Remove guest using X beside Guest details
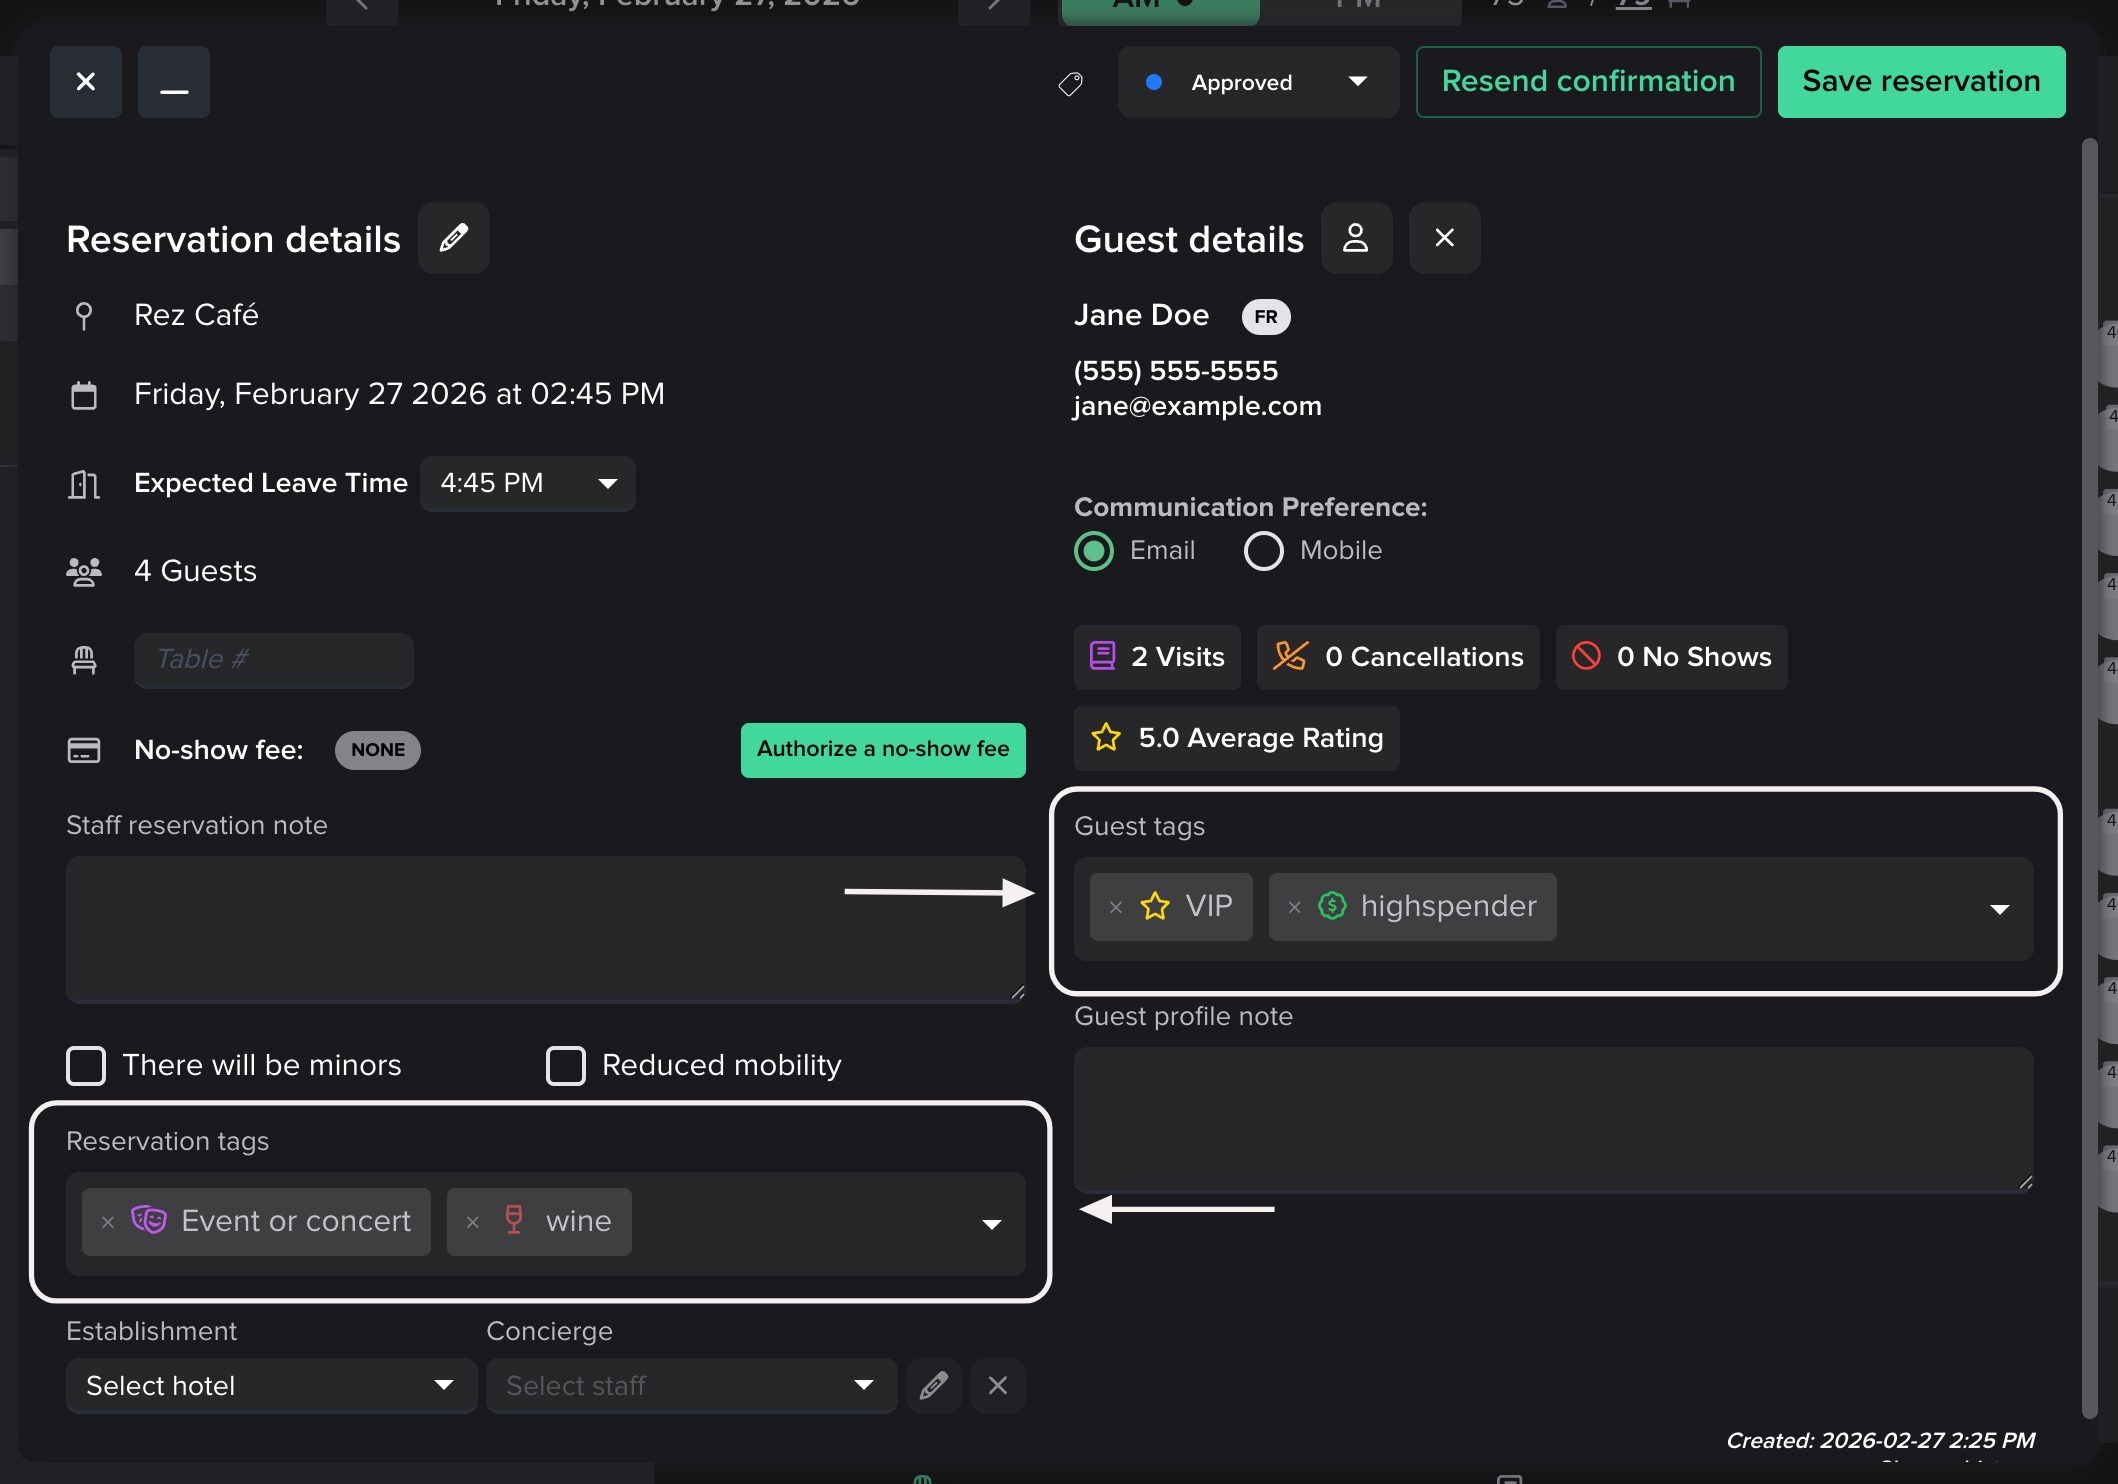The width and height of the screenshot is (2118, 1484). pyautogui.click(x=1443, y=238)
